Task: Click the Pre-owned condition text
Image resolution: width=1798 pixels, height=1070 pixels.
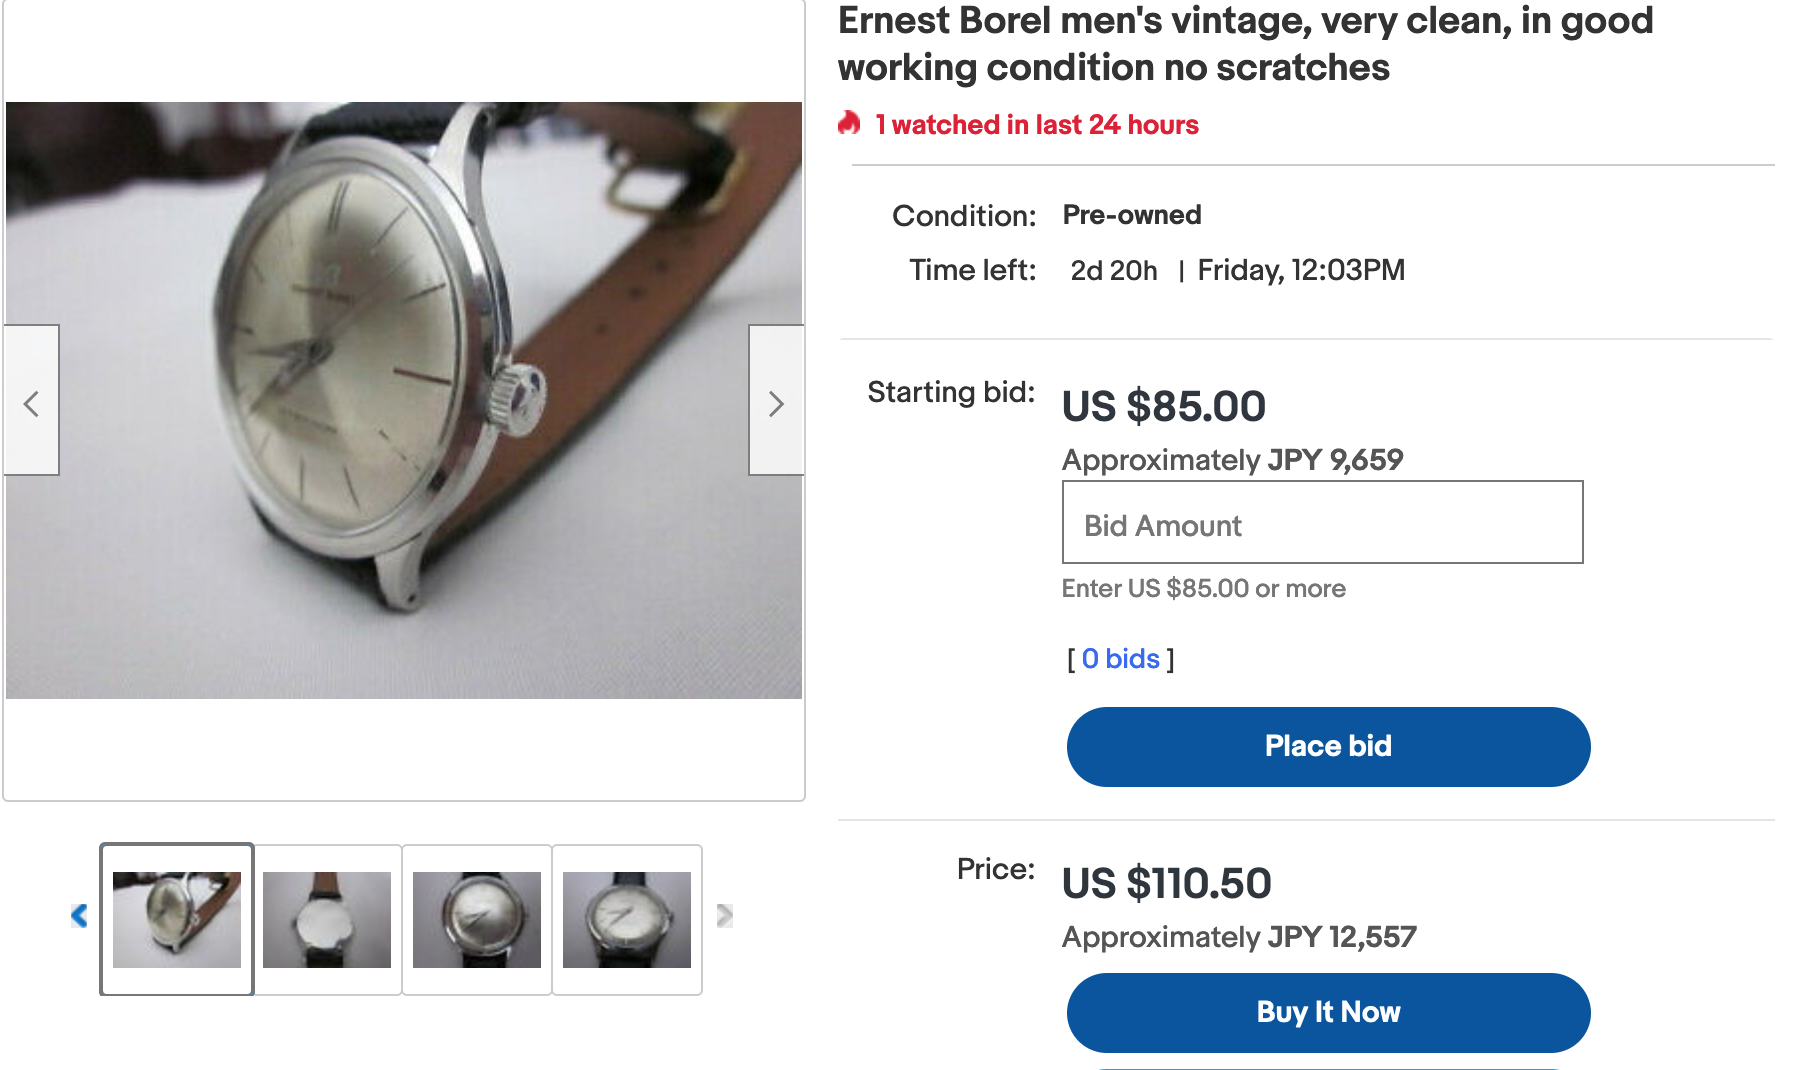Action: pos(1131,215)
